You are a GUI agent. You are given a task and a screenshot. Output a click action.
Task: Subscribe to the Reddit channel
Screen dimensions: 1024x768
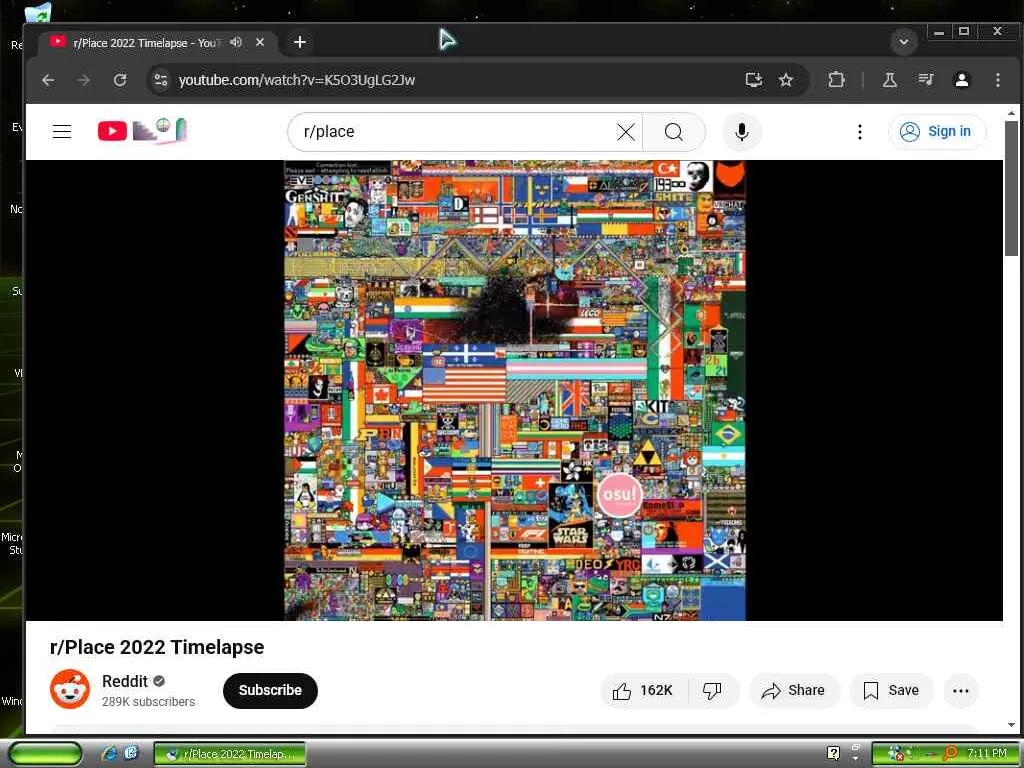[x=270, y=690]
